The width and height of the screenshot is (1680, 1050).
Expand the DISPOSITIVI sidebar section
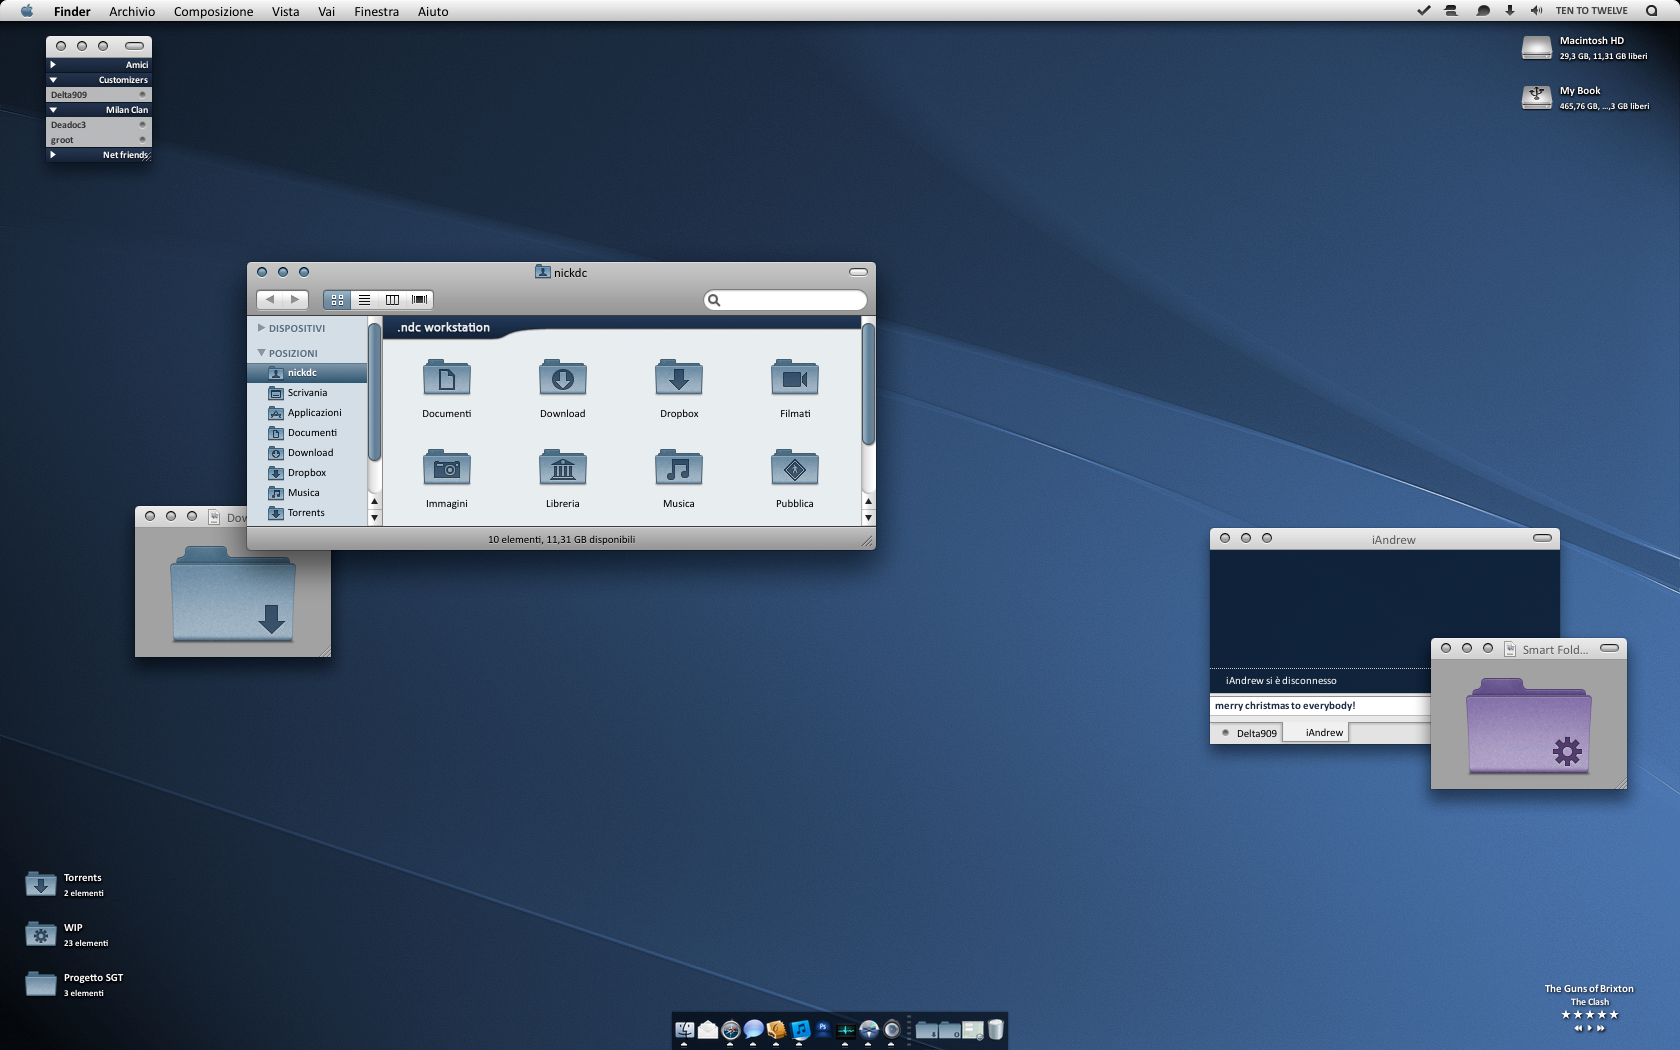coord(261,328)
